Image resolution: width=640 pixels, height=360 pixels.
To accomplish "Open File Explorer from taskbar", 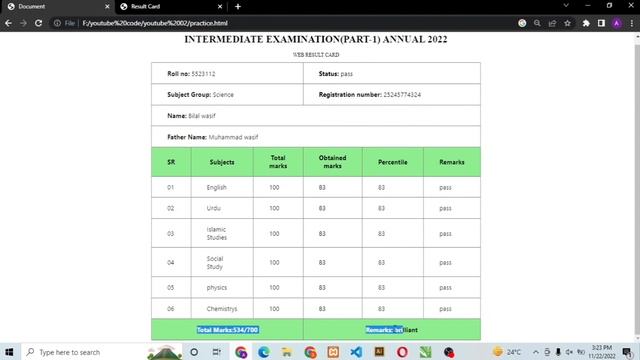I will pos(287,352).
